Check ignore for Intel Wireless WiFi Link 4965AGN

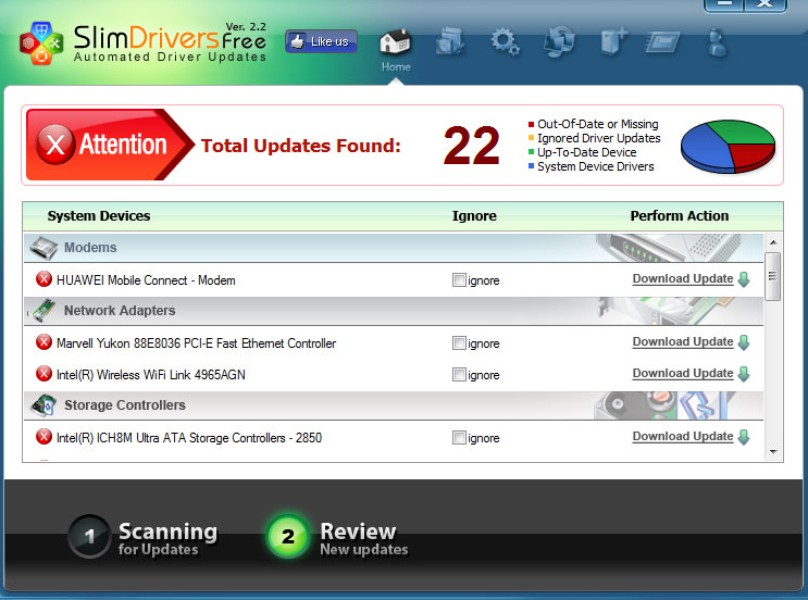(459, 374)
